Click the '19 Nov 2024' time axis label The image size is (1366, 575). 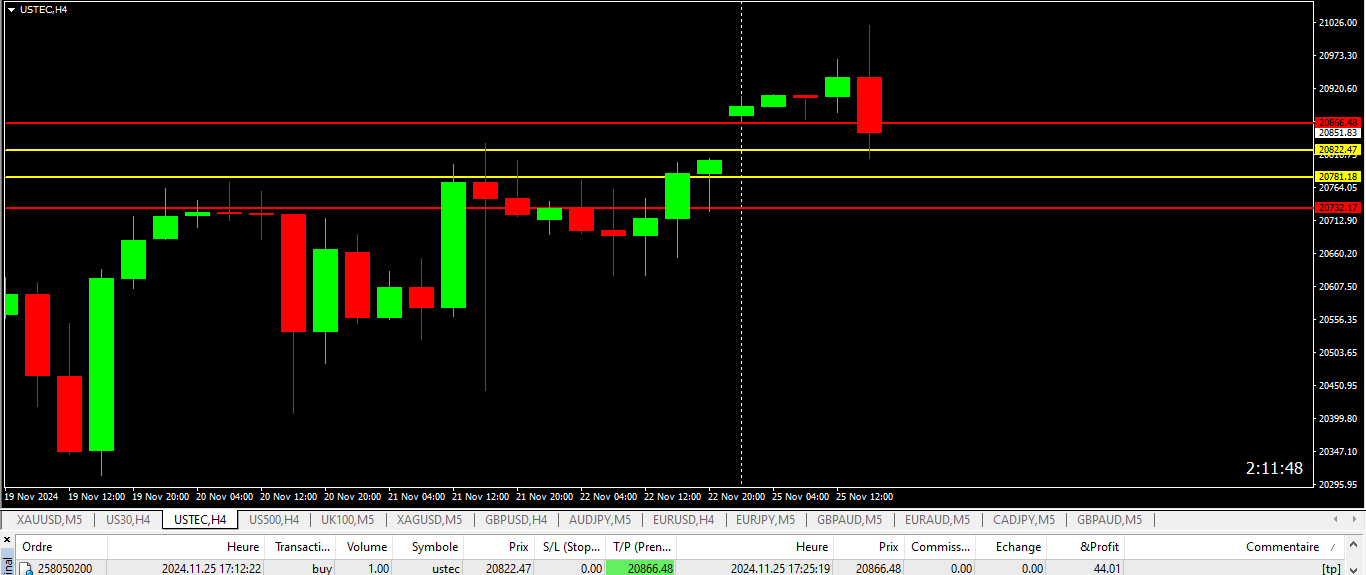tap(31, 496)
